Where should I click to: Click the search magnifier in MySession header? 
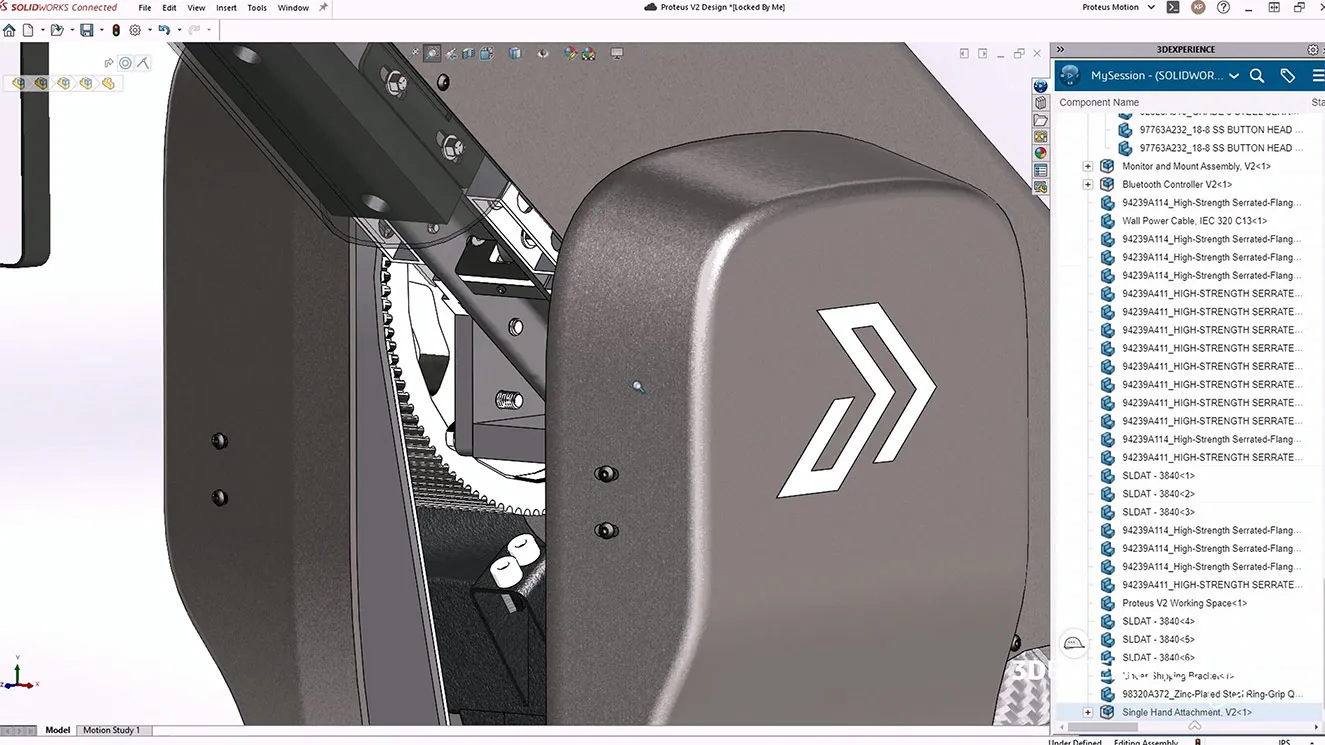(1257, 75)
